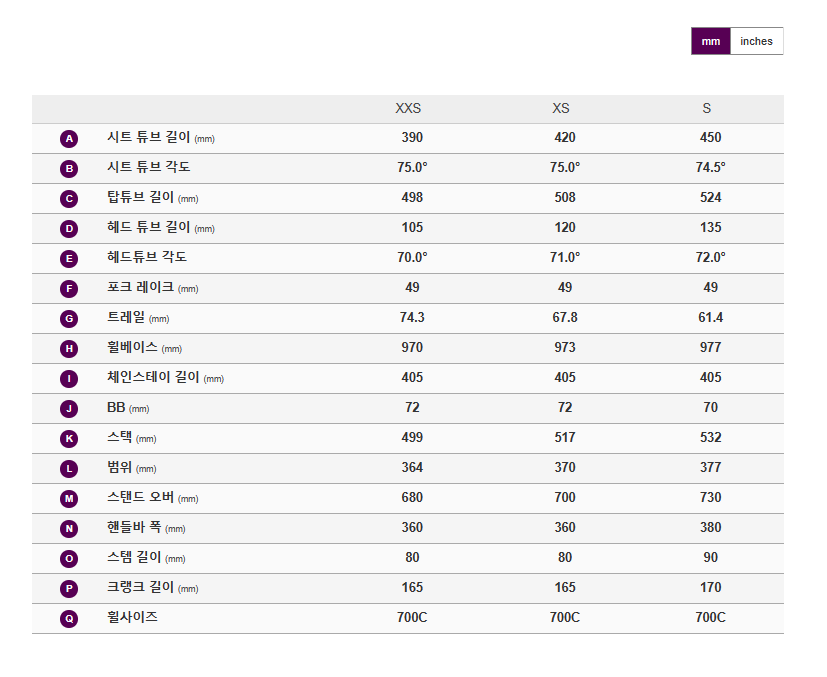This screenshot has height=677, width=827.
Task: Click the purple B circle icon
Action: click(69, 169)
